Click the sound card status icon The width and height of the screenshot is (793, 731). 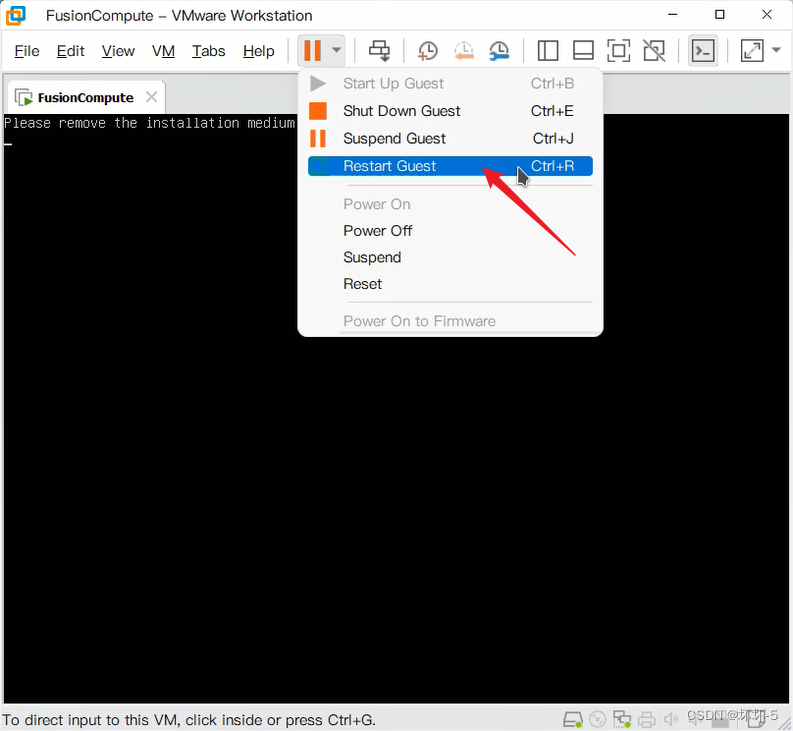pos(671,719)
